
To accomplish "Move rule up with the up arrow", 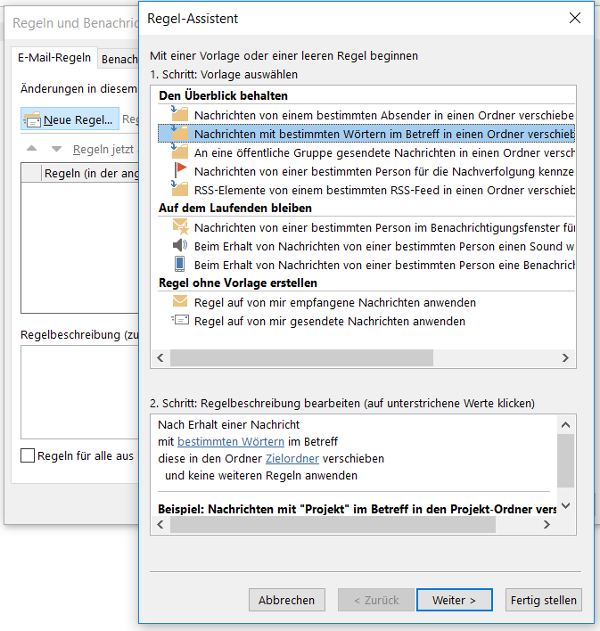I will [x=31, y=149].
